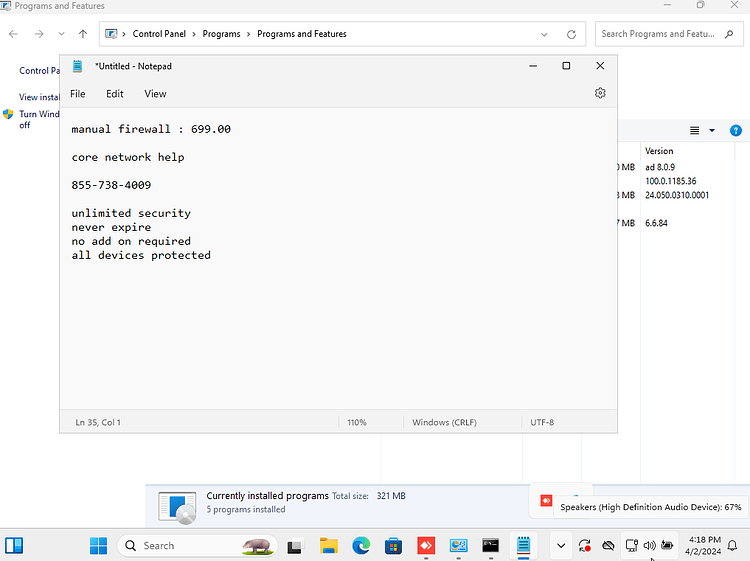Expand hidden system tray icons
The width and height of the screenshot is (750, 561).
[x=561, y=545]
